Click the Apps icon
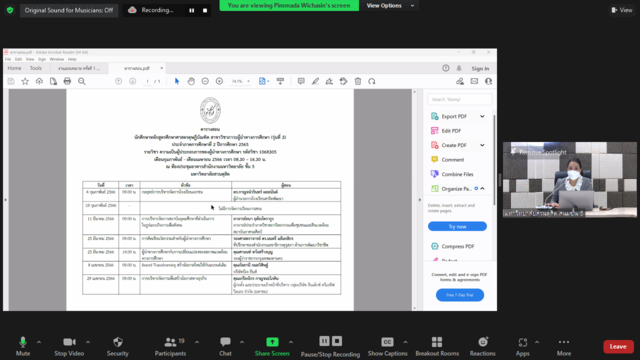Image resolution: width=640 pixels, height=360 pixels. (522, 342)
